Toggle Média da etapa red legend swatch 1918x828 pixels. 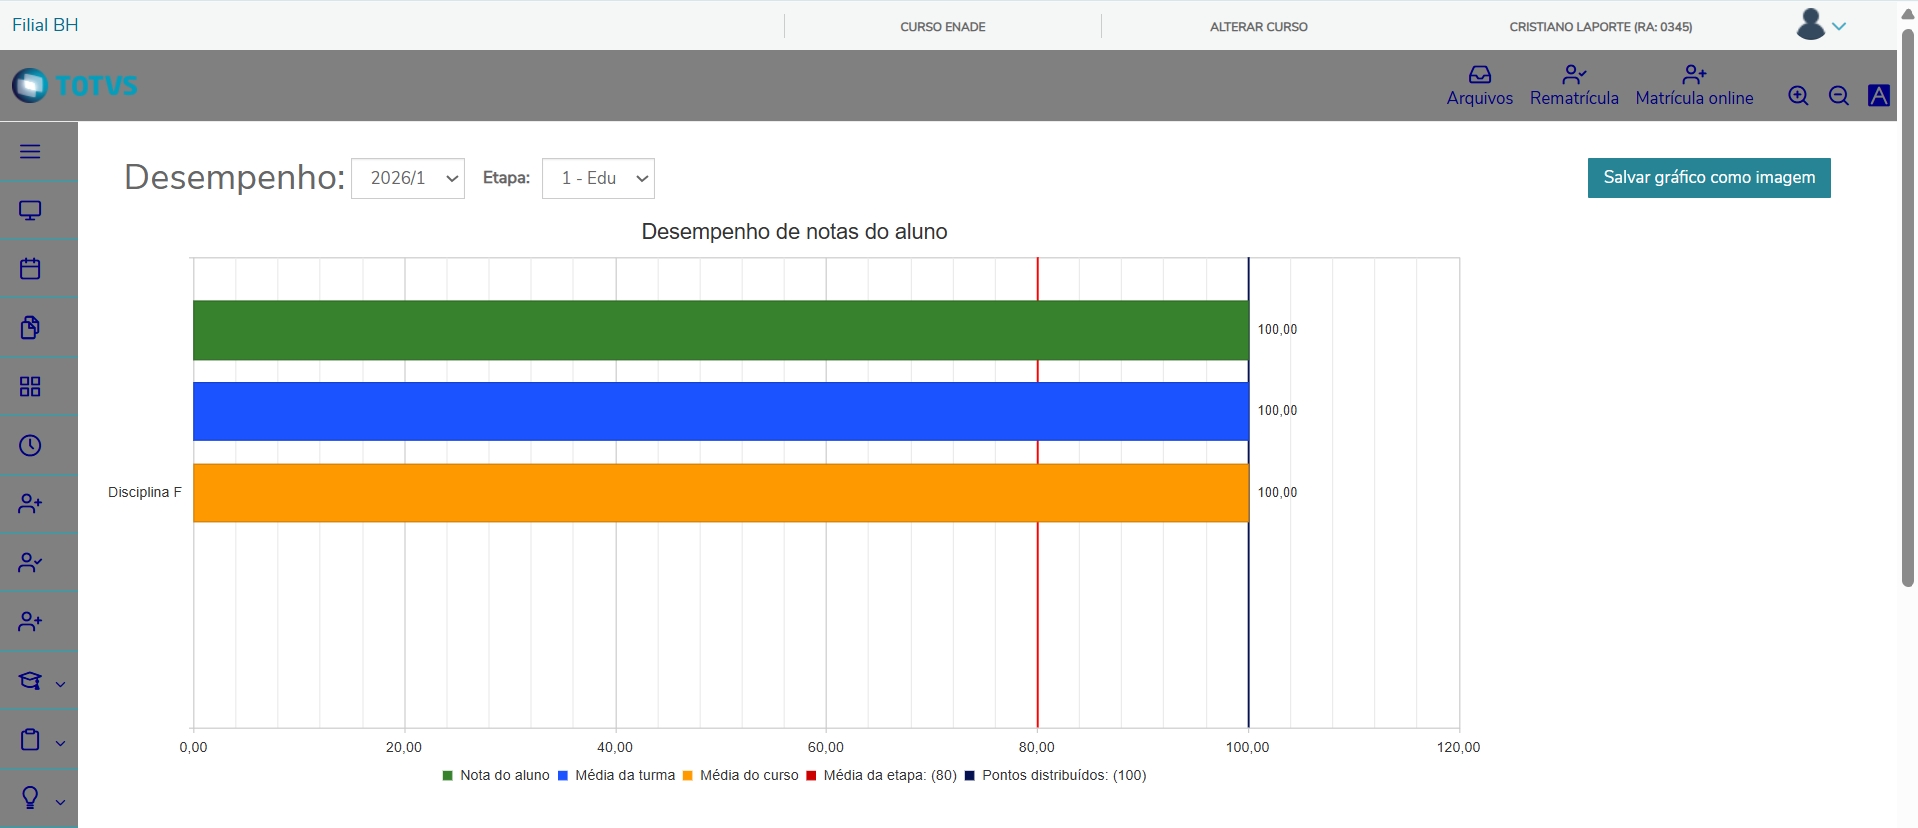[811, 776]
